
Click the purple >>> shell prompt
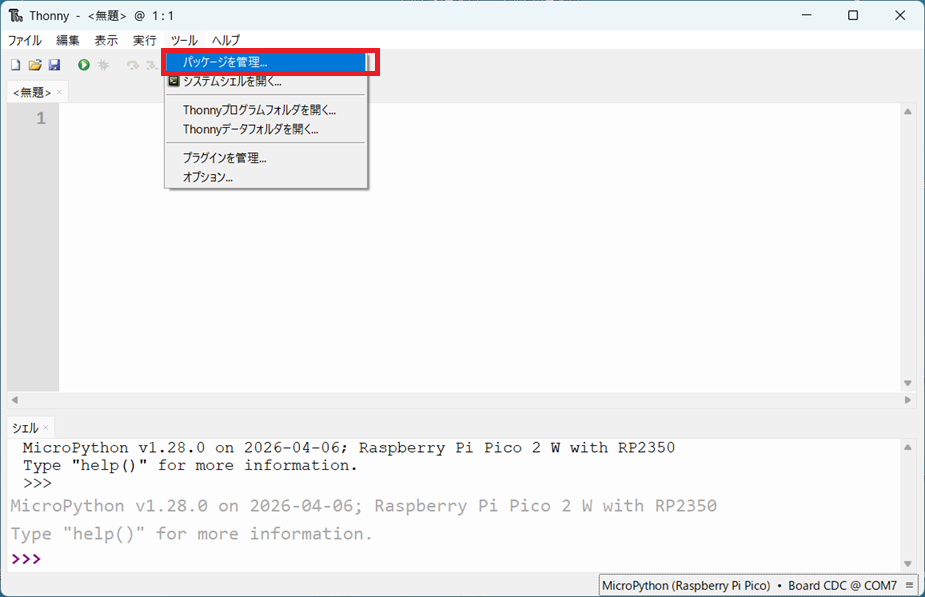click(x=27, y=559)
